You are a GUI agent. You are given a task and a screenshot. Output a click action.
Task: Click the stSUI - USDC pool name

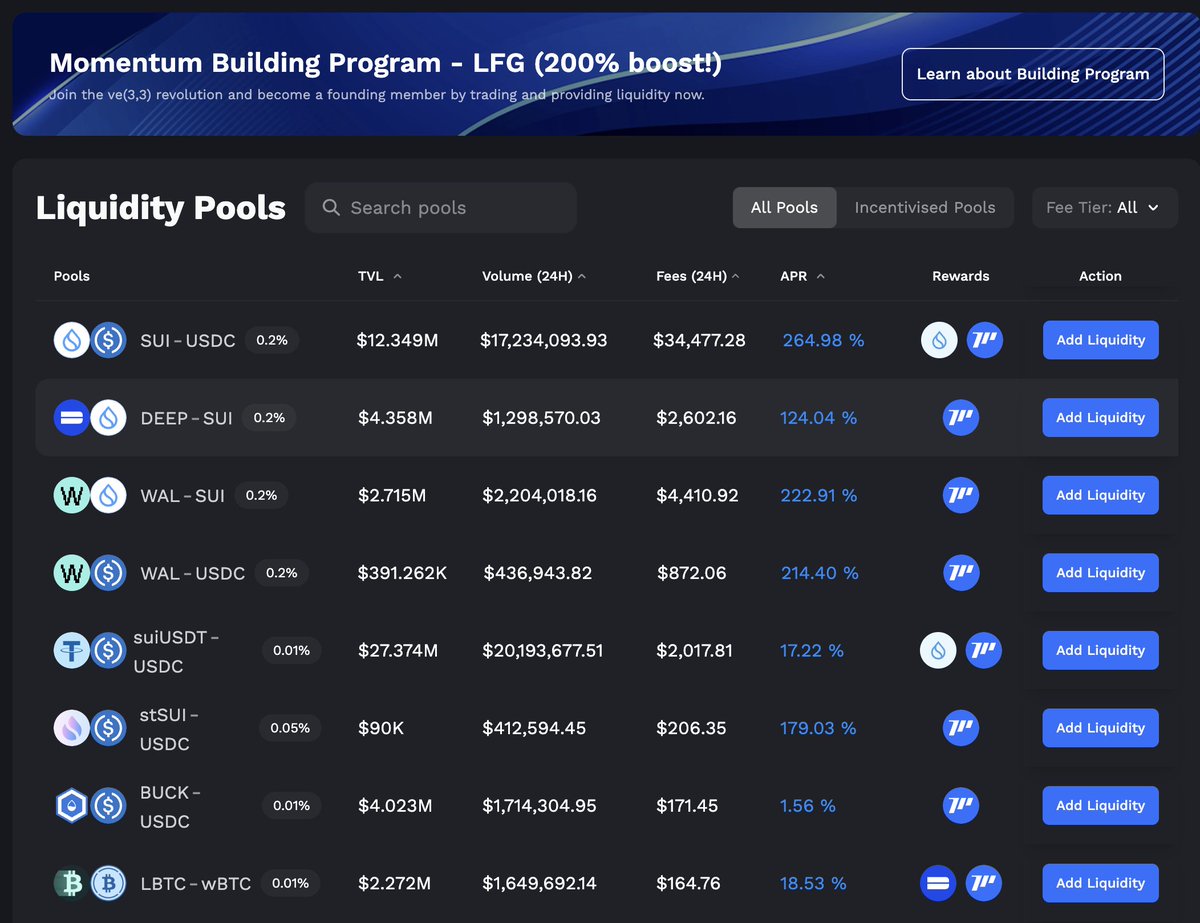tap(169, 729)
